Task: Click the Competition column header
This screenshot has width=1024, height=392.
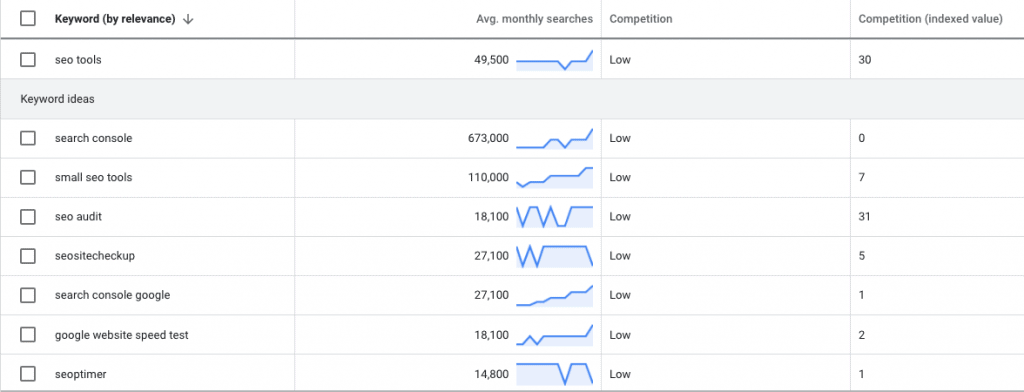Action: [641, 19]
